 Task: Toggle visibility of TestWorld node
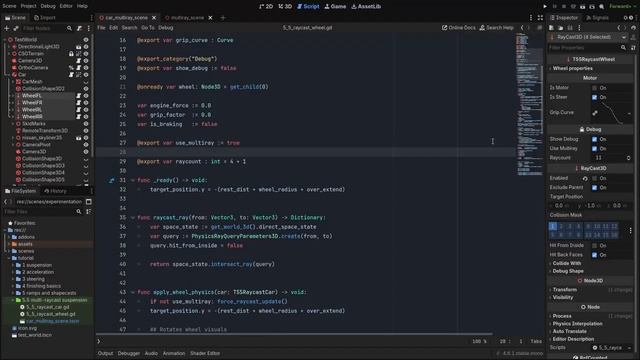click(x=86, y=40)
